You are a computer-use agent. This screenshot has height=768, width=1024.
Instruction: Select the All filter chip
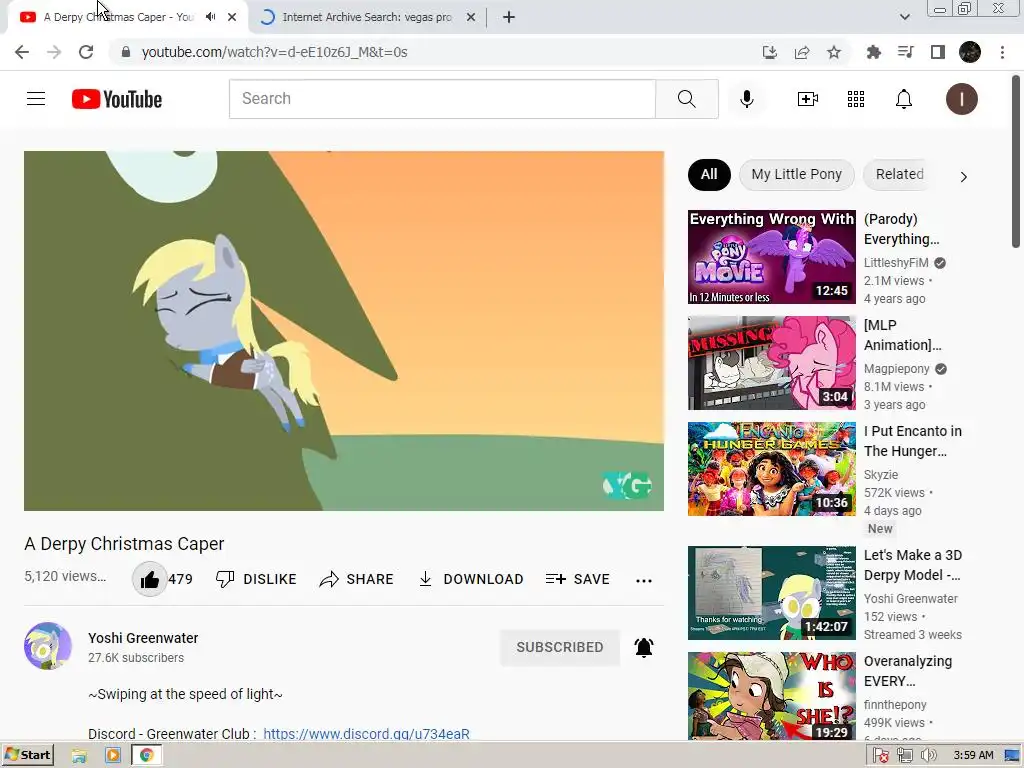click(709, 174)
